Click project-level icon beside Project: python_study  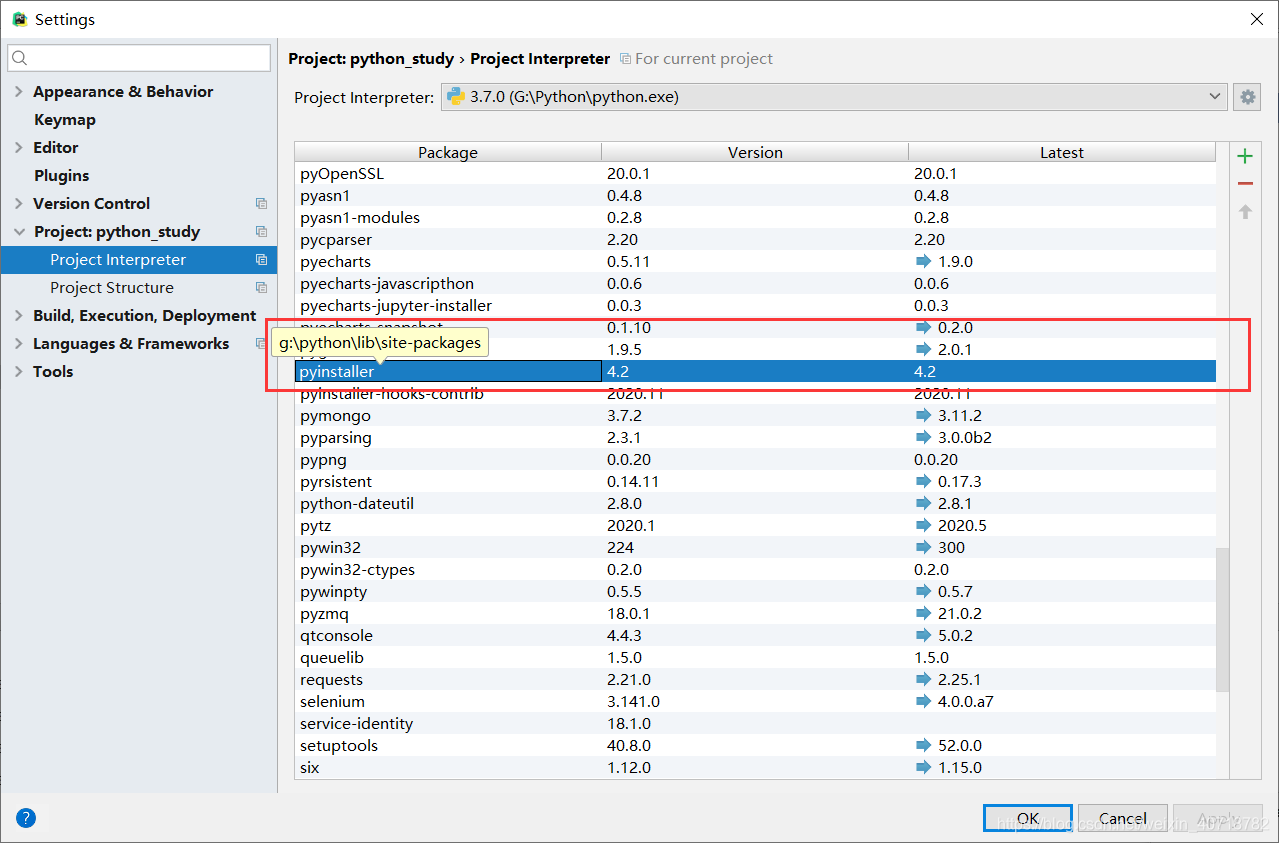click(261, 232)
